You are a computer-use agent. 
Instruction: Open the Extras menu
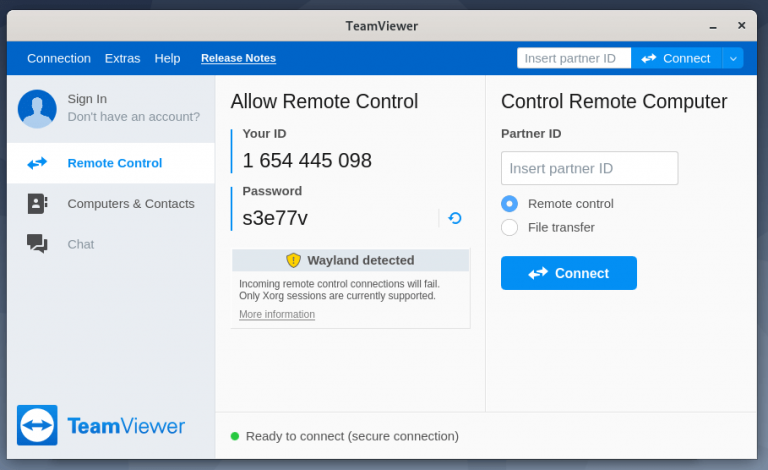122,58
